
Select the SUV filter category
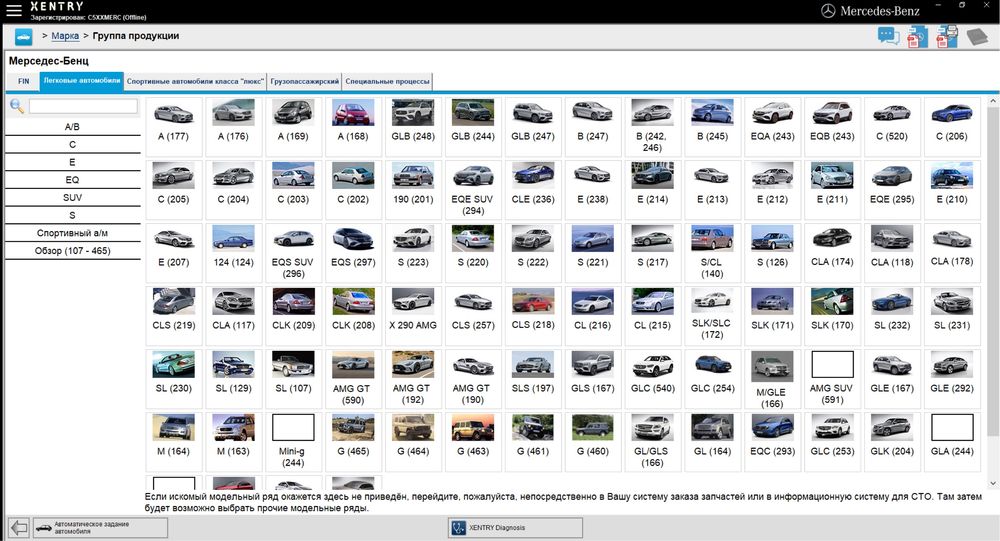73,198
